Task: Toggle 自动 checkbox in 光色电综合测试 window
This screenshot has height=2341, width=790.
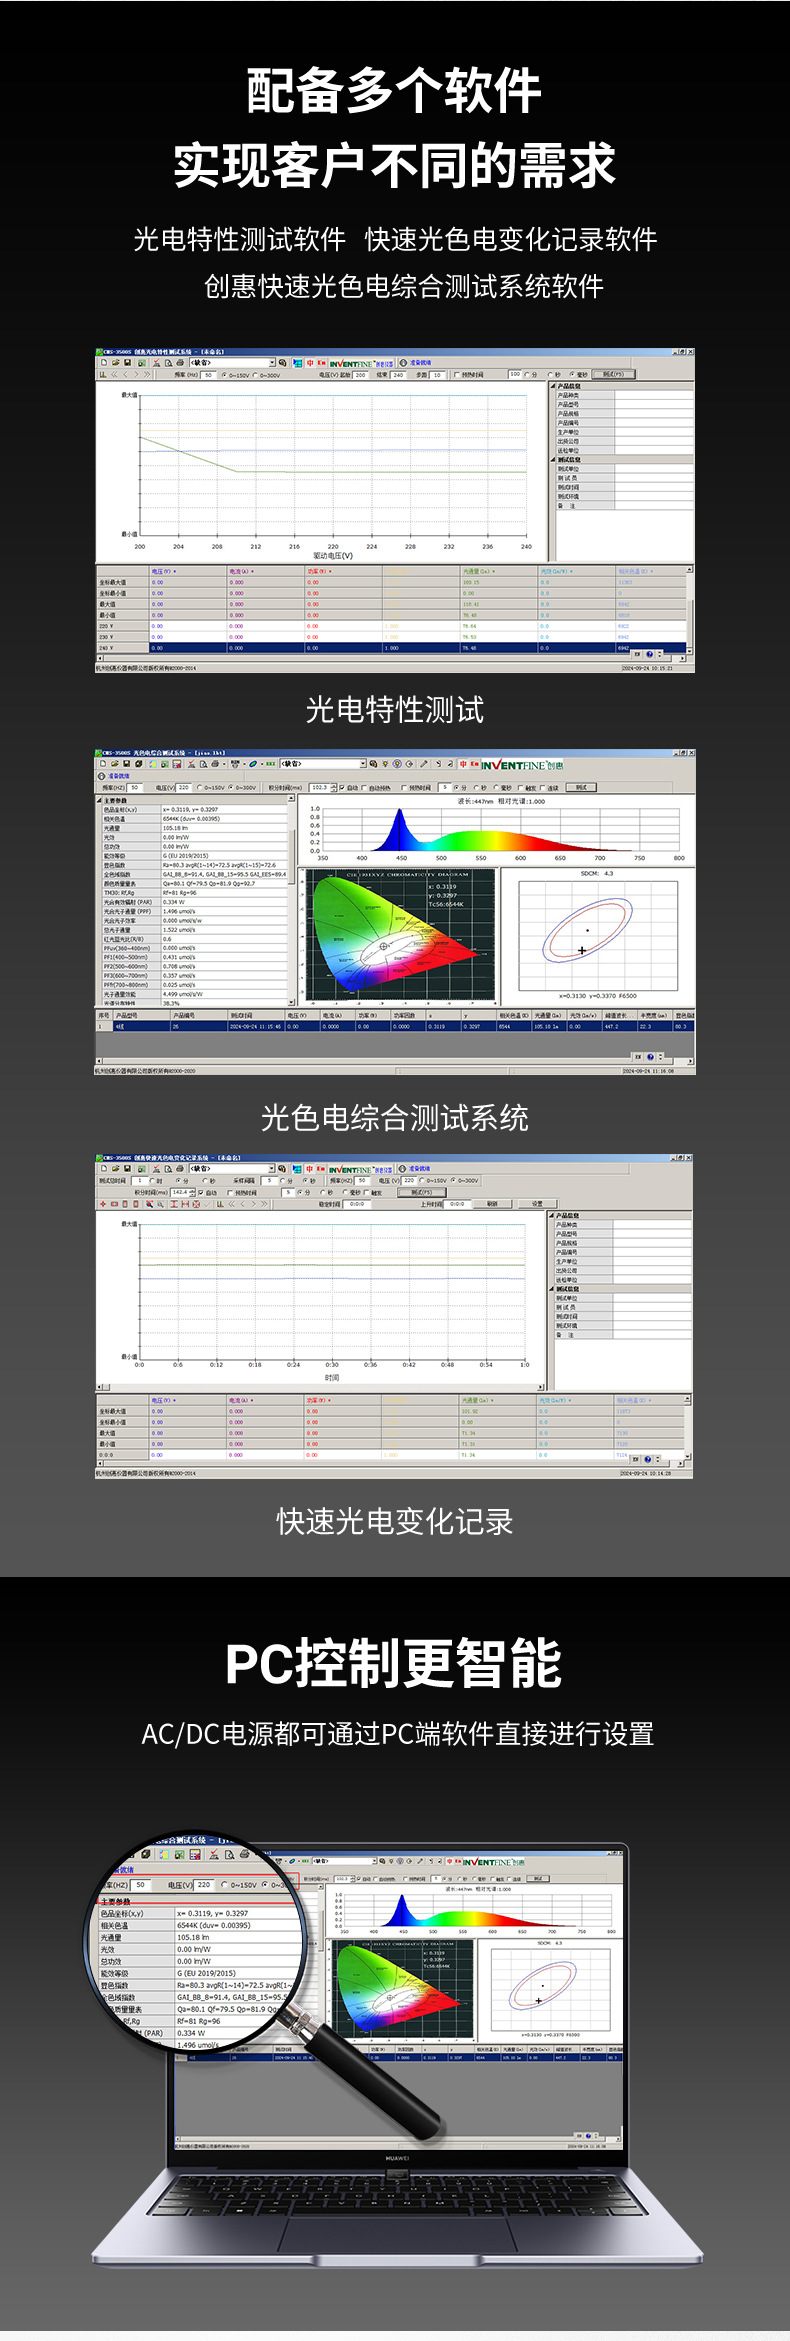Action: [x=342, y=787]
